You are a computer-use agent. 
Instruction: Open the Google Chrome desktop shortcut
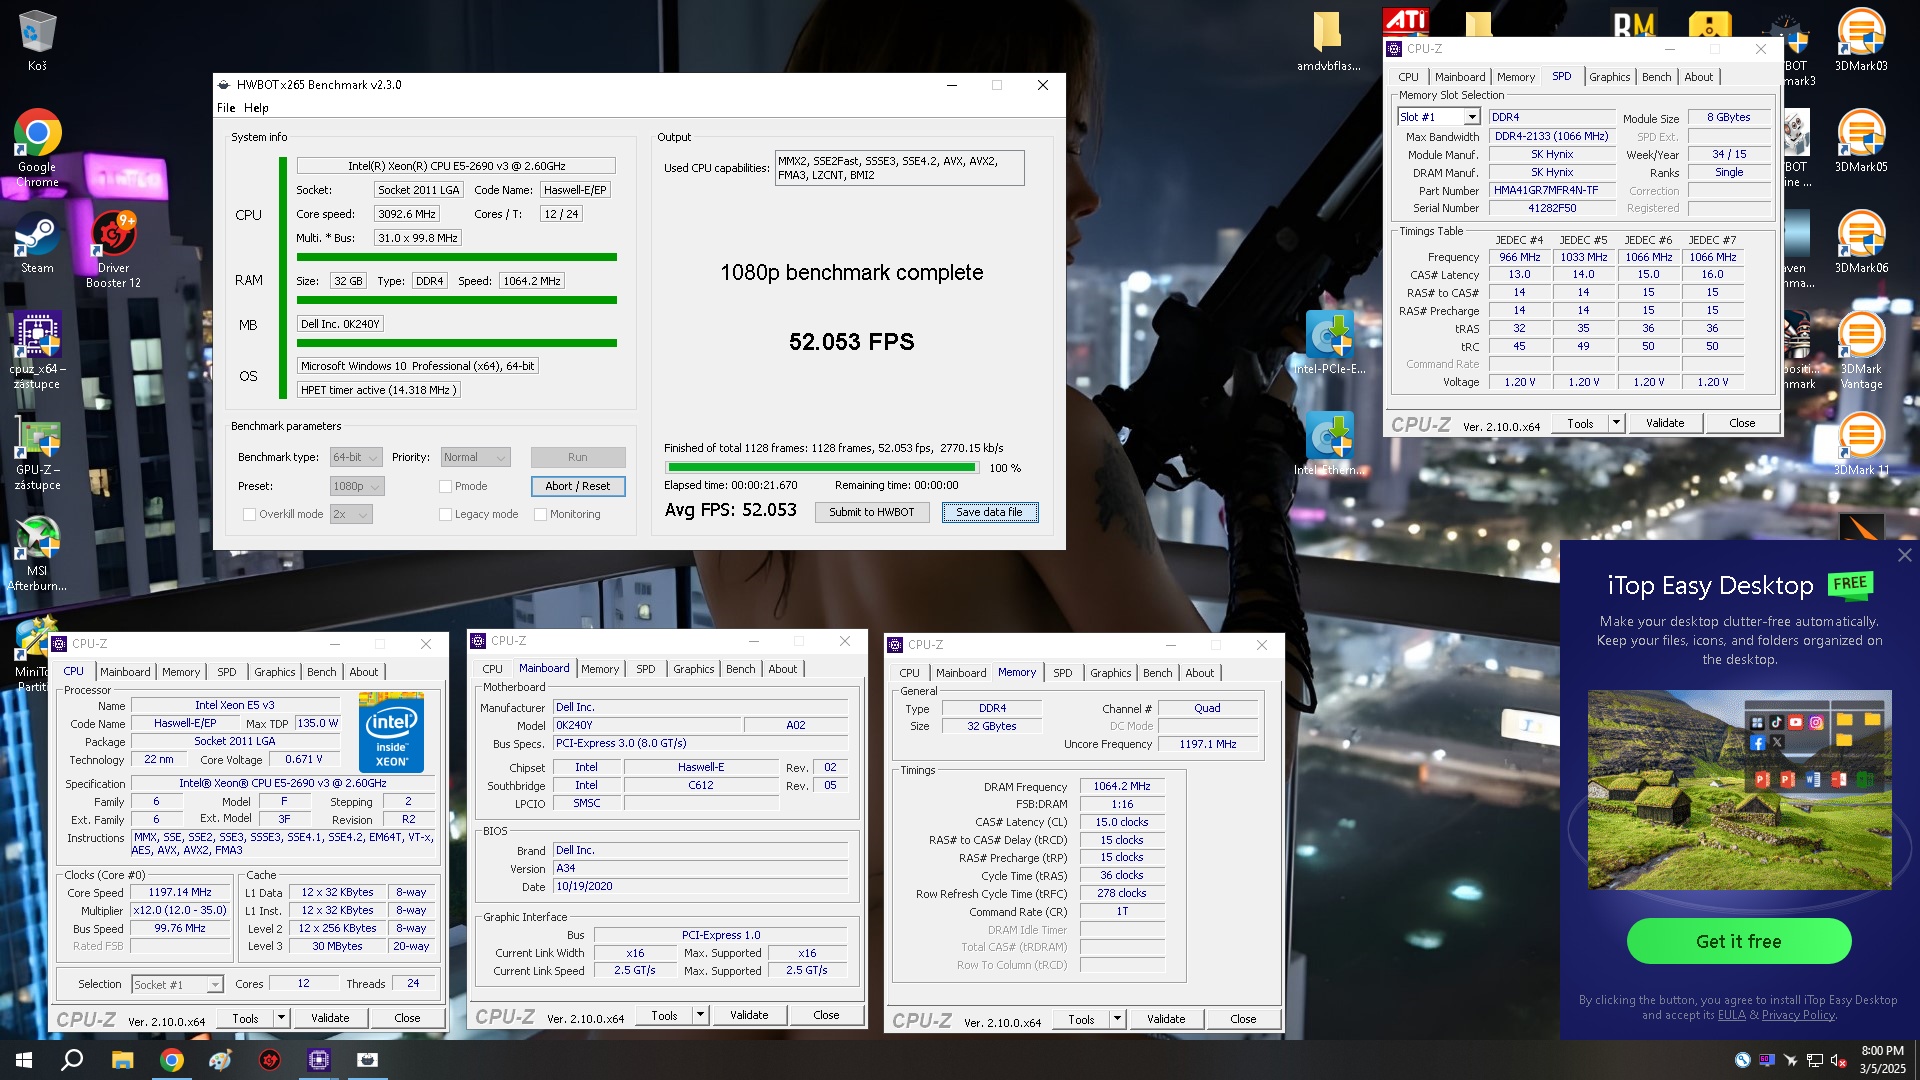(x=37, y=148)
